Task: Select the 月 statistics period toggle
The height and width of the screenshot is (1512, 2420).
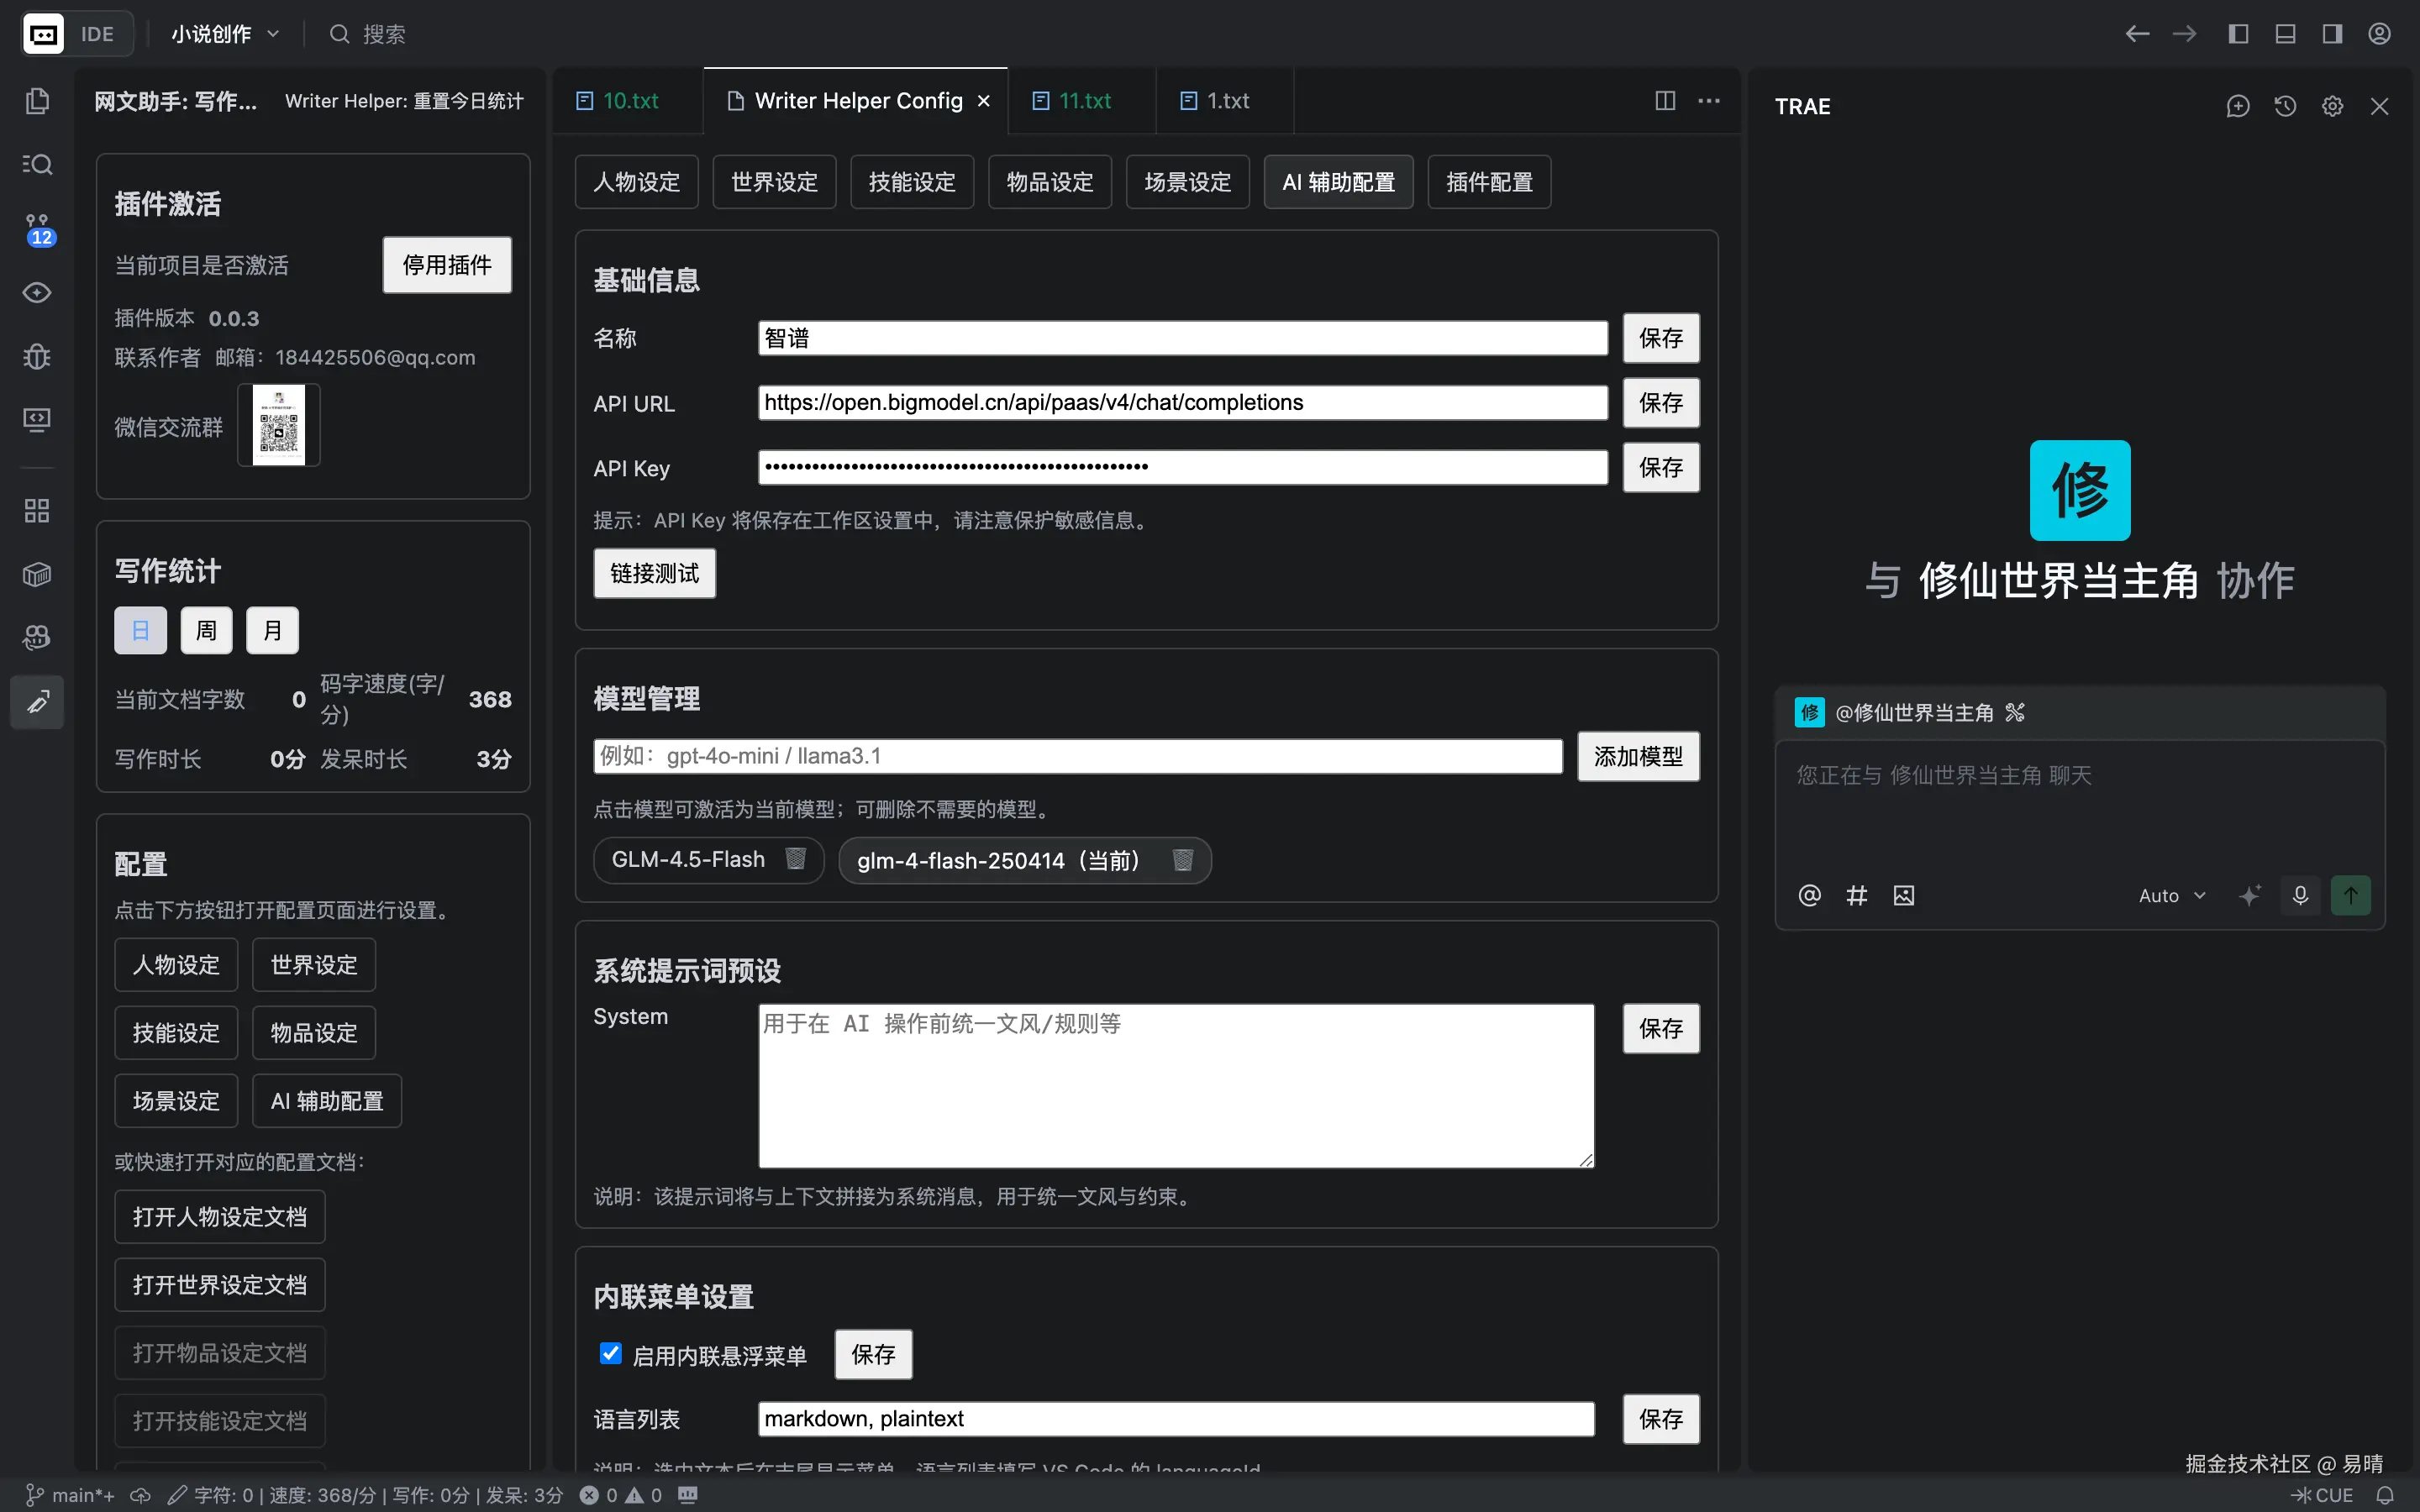Action: pos(272,630)
